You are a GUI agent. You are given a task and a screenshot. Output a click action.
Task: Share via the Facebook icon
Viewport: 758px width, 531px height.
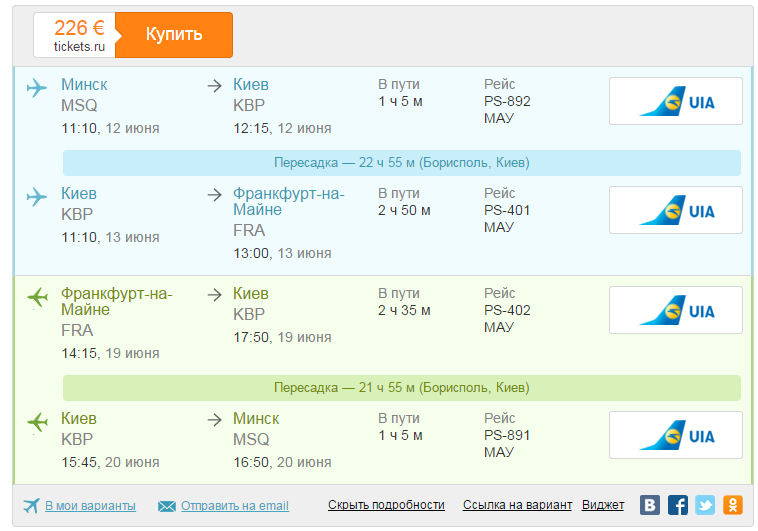[x=678, y=505]
